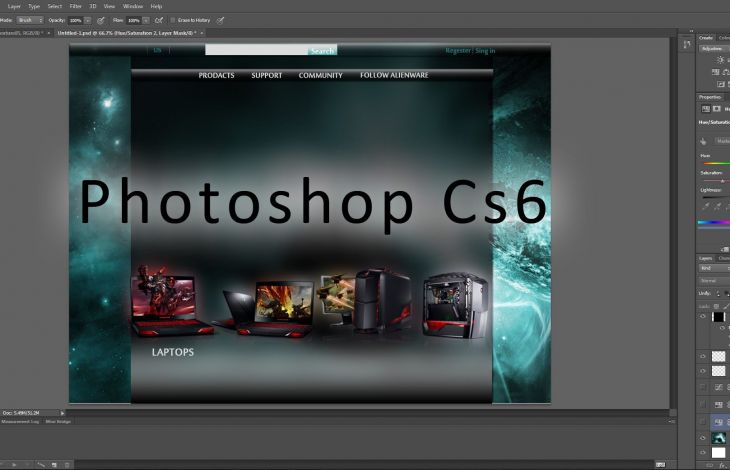730x470 pixels.
Task: Open the Flow slider dropdown arrow
Action: click(x=146, y=20)
